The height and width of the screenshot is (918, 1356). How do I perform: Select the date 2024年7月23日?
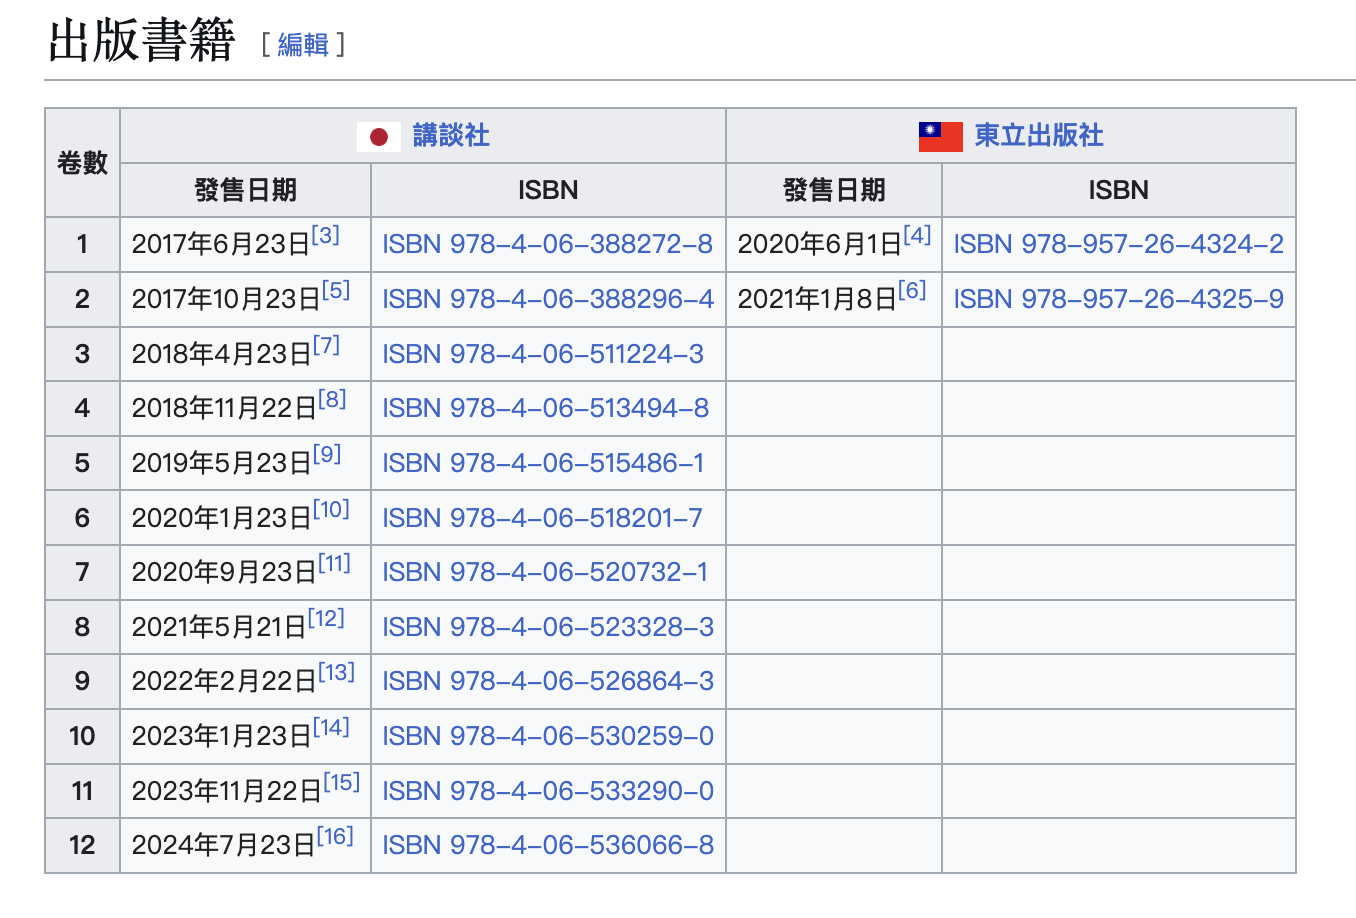[x=224, y=846]
